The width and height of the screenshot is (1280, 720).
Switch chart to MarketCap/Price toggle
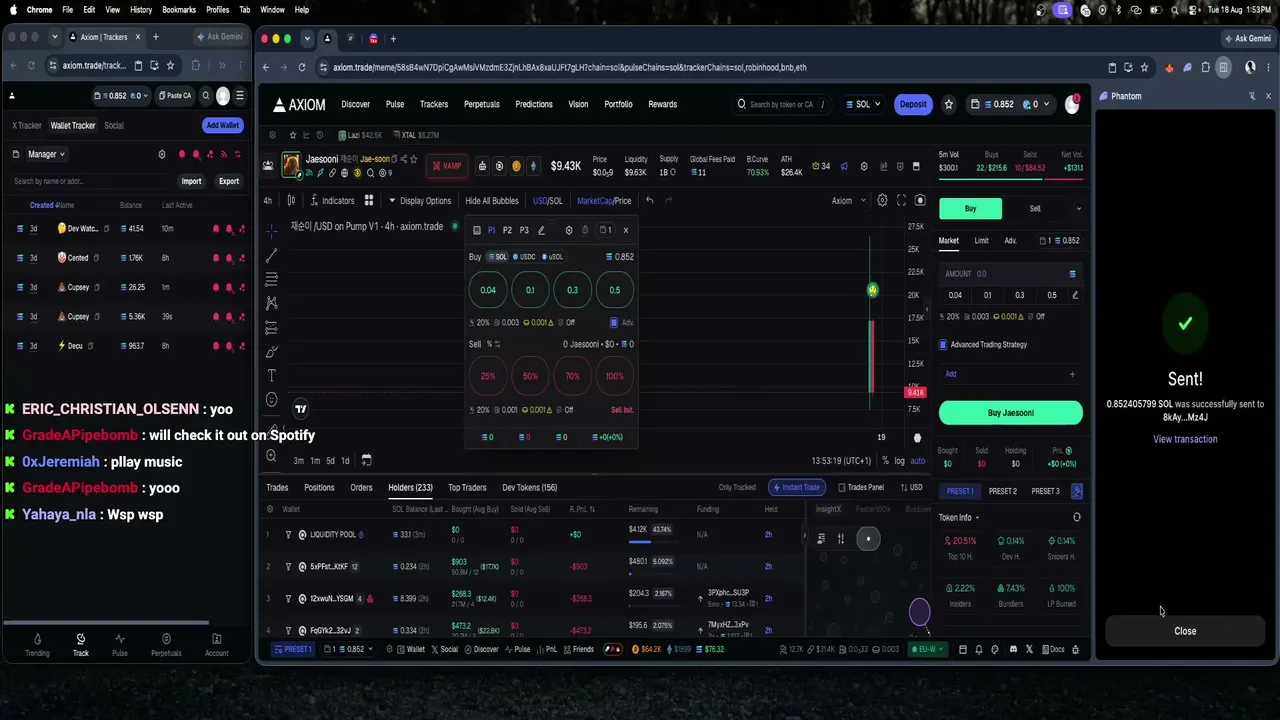click(604, 201)
